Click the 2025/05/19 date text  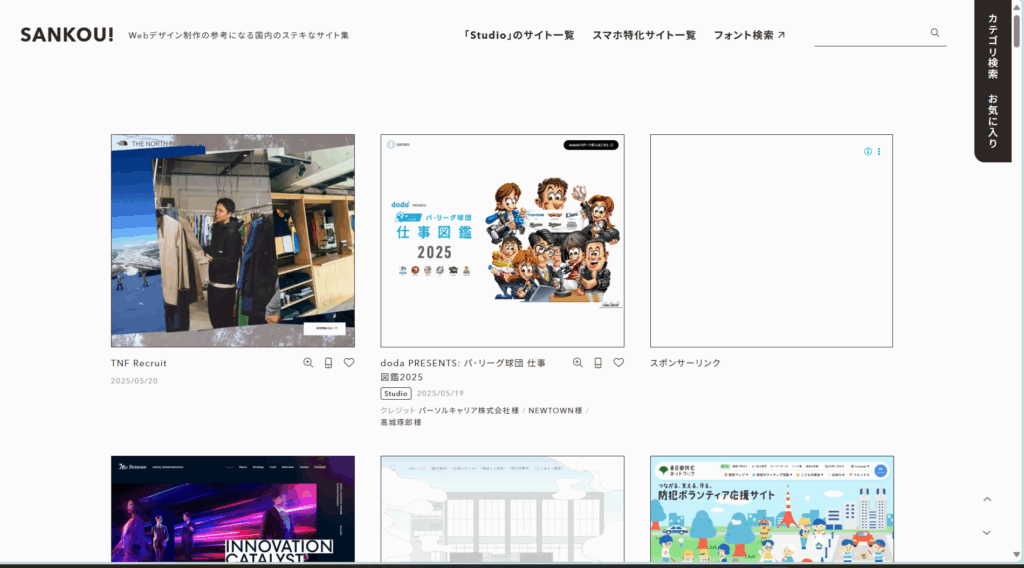click(440, 394)
